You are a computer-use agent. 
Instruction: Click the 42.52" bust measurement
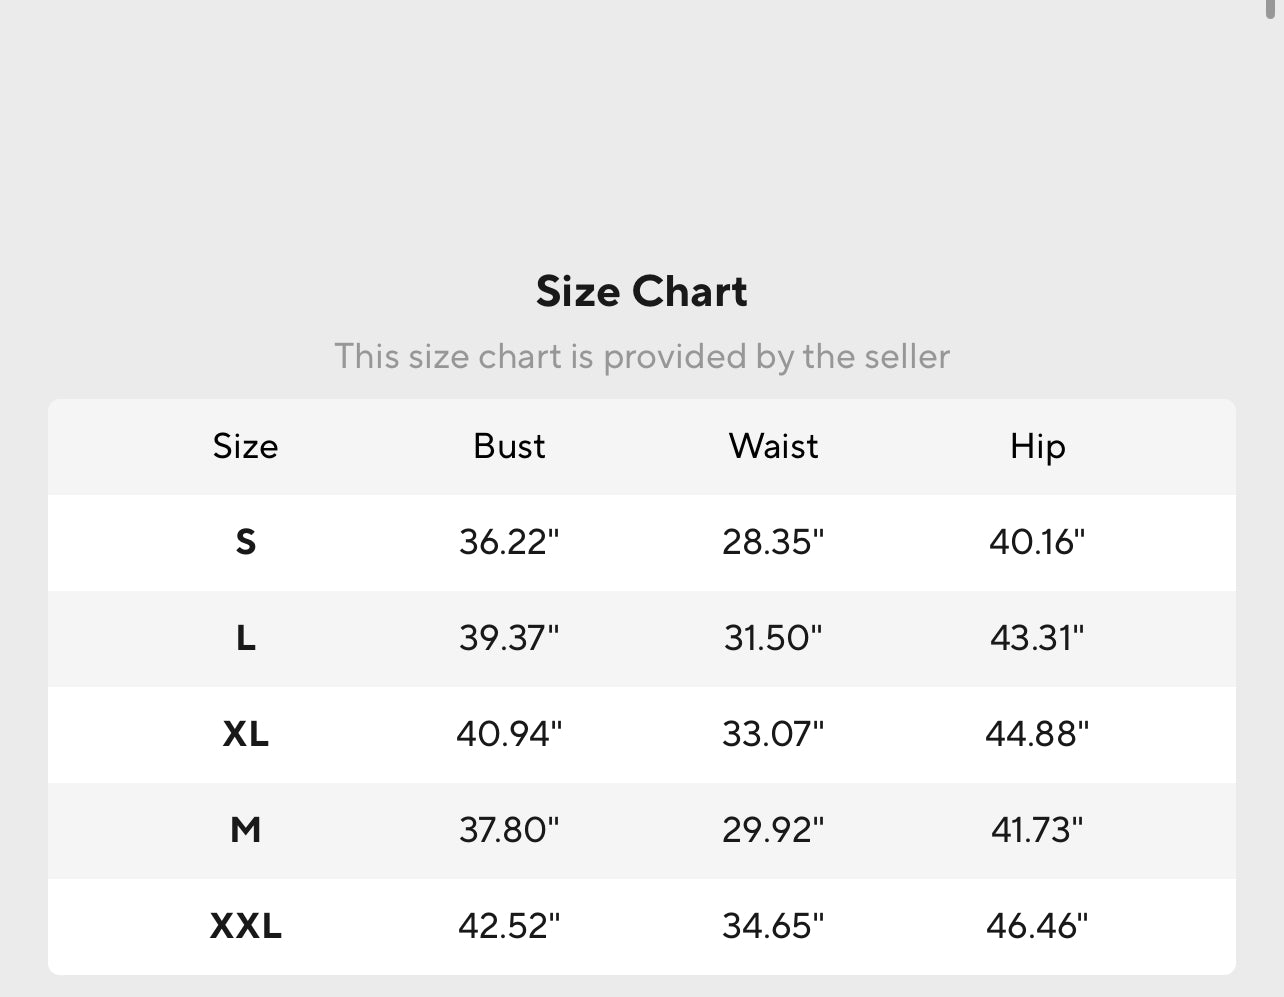(509, 926)
